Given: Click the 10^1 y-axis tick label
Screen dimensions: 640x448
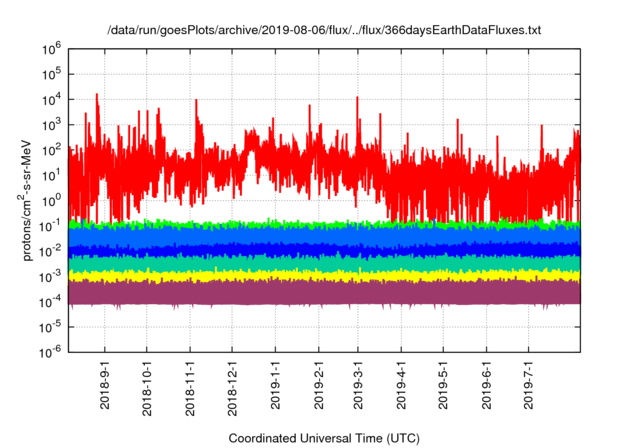Looking at the screenshot, I should 52,175.
